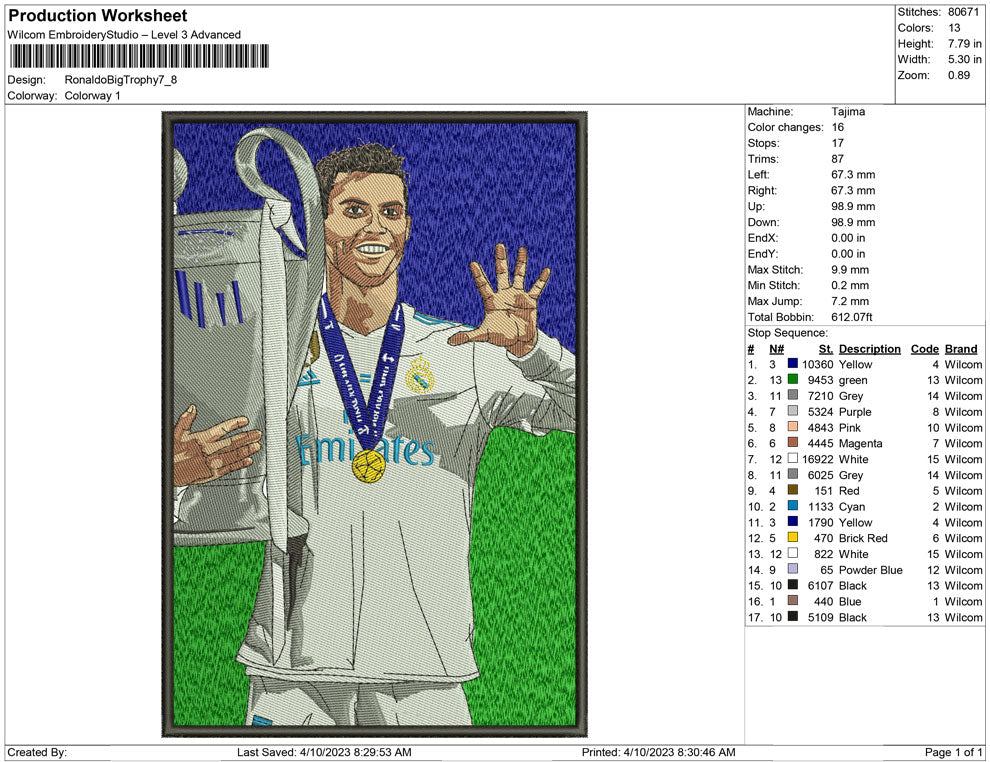Select the magenta-row swatch in stop 6
This screenshot has height=762, width=990.
(x=792, y=443)
